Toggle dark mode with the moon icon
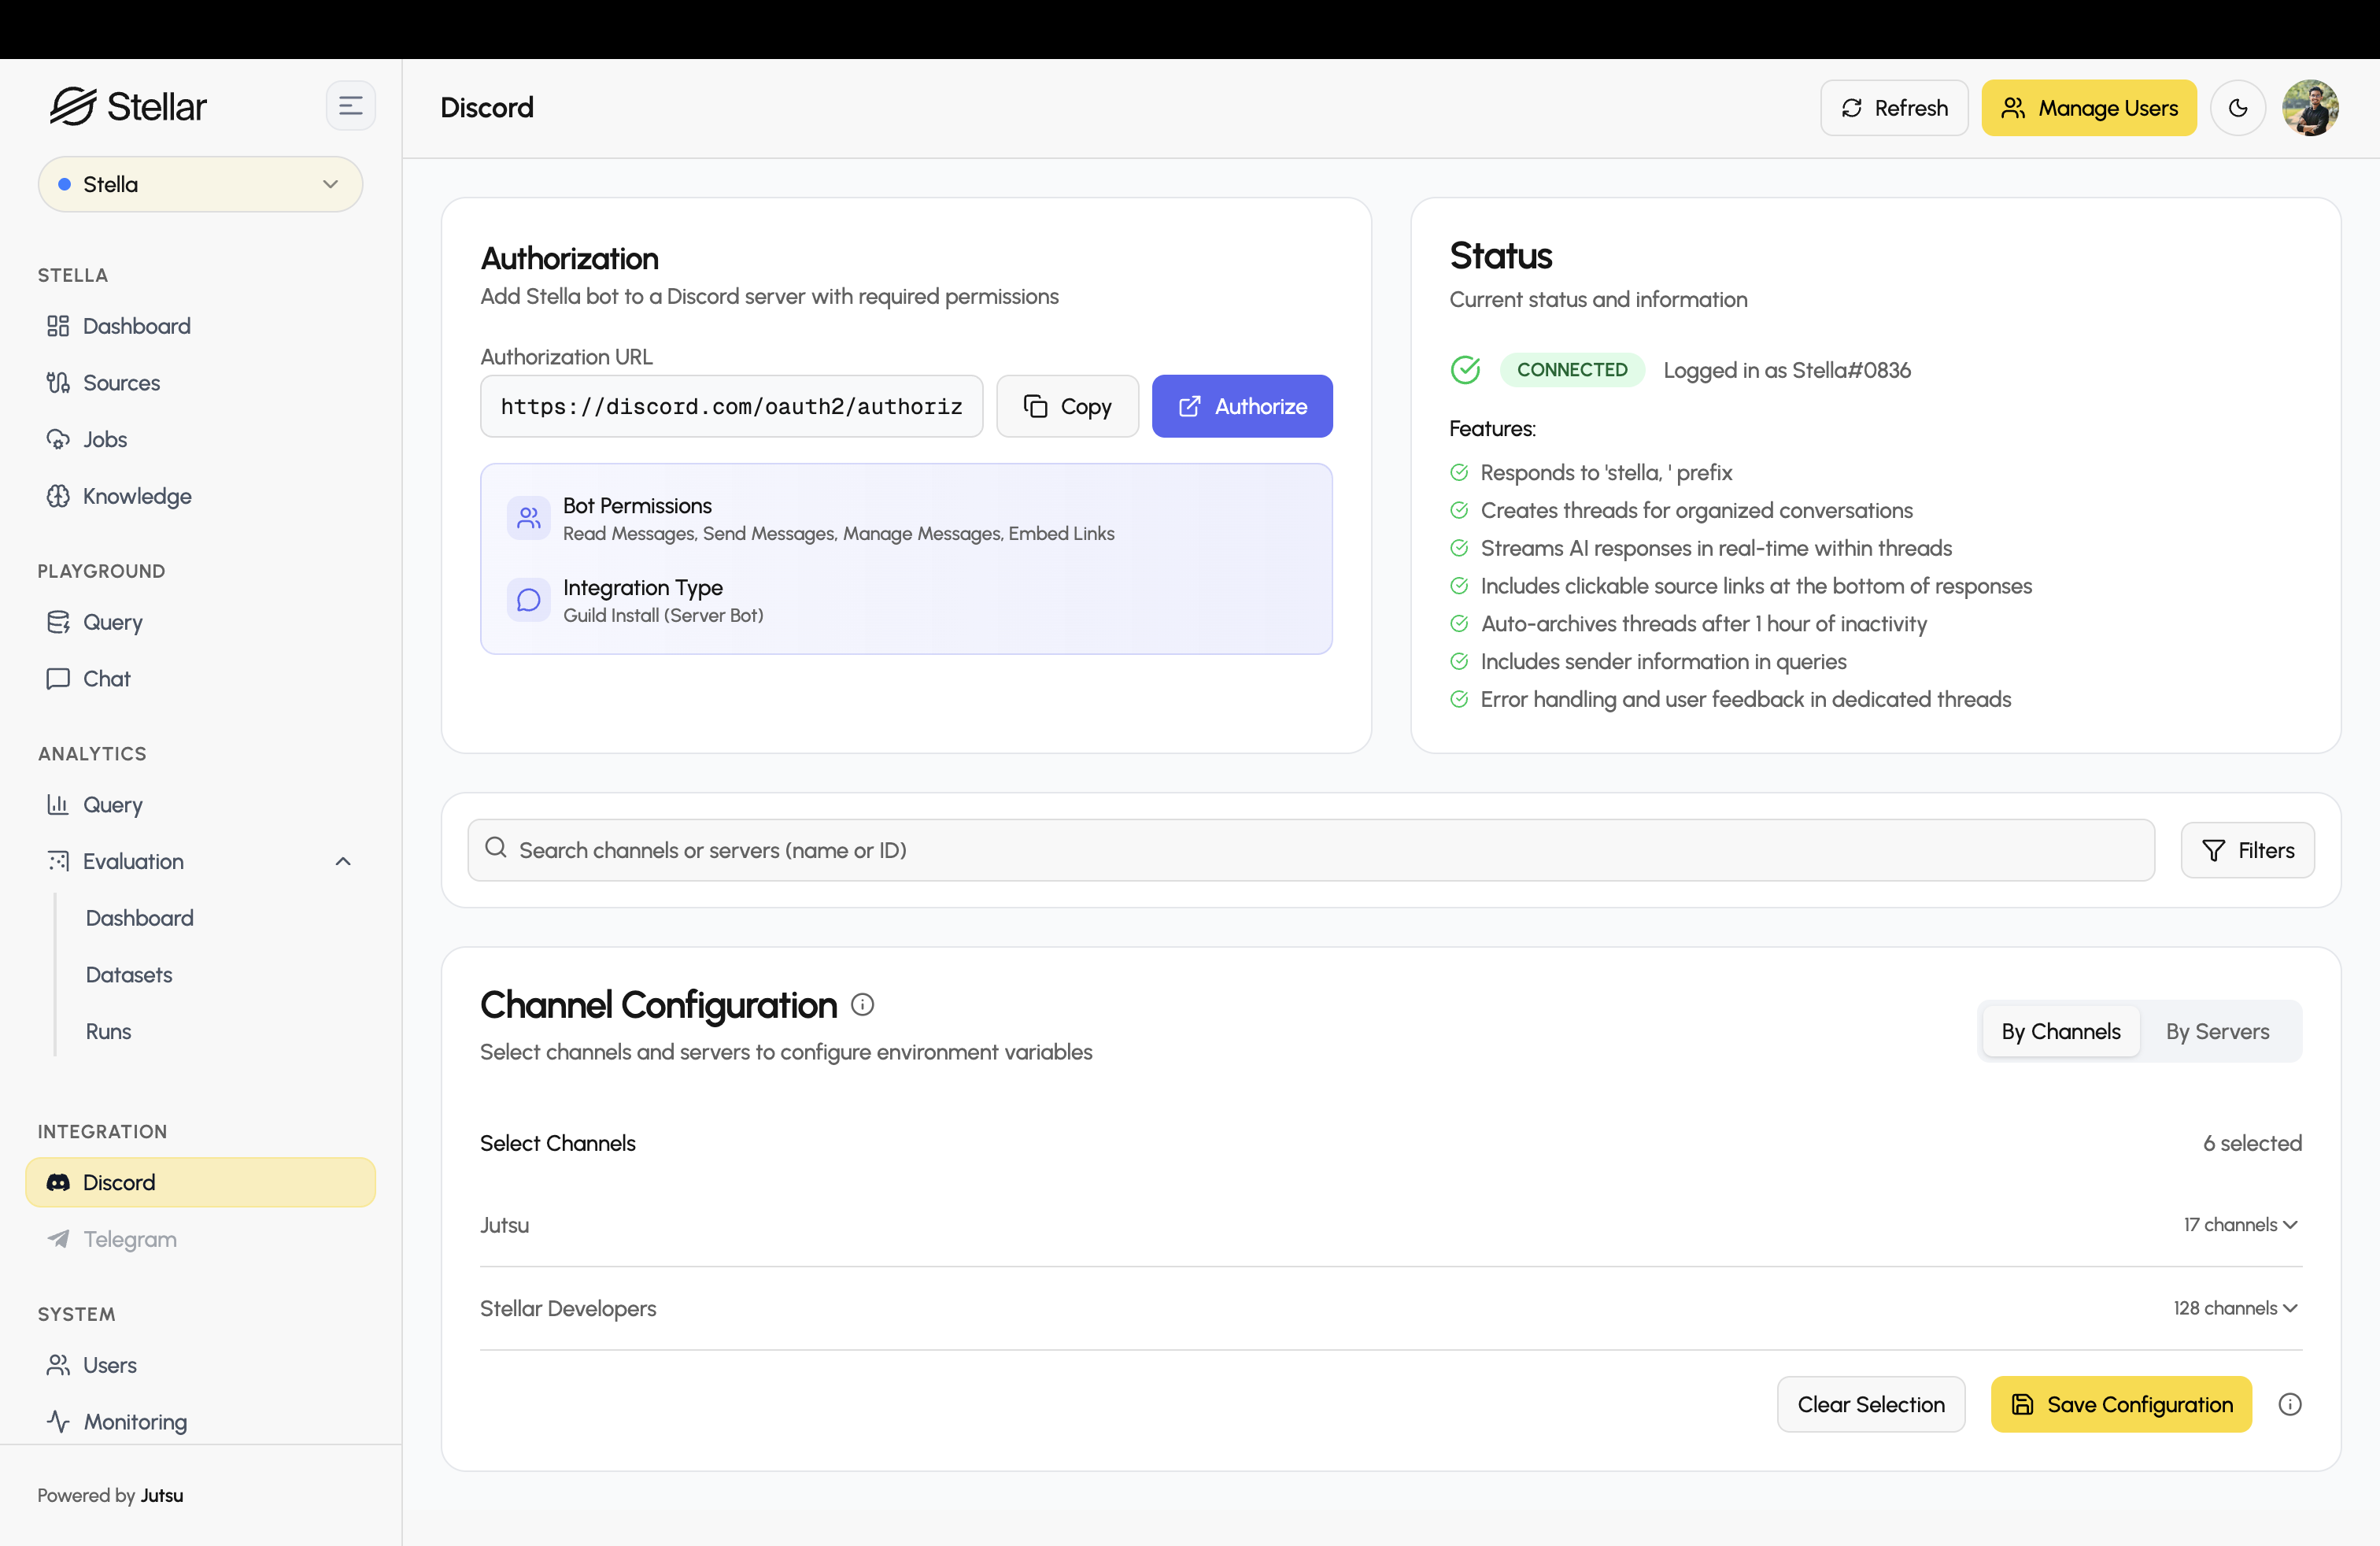This screenshot has height=1546, width=2380. [x=2237, y=108]
